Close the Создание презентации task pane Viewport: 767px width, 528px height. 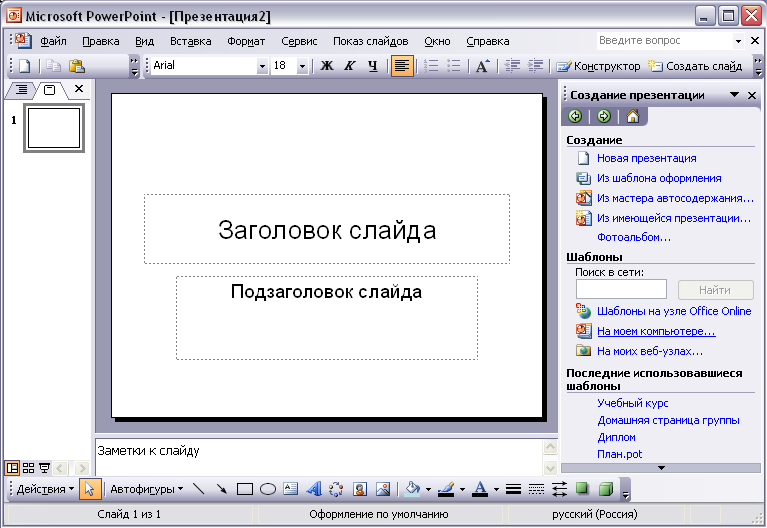tap(752, 95)
